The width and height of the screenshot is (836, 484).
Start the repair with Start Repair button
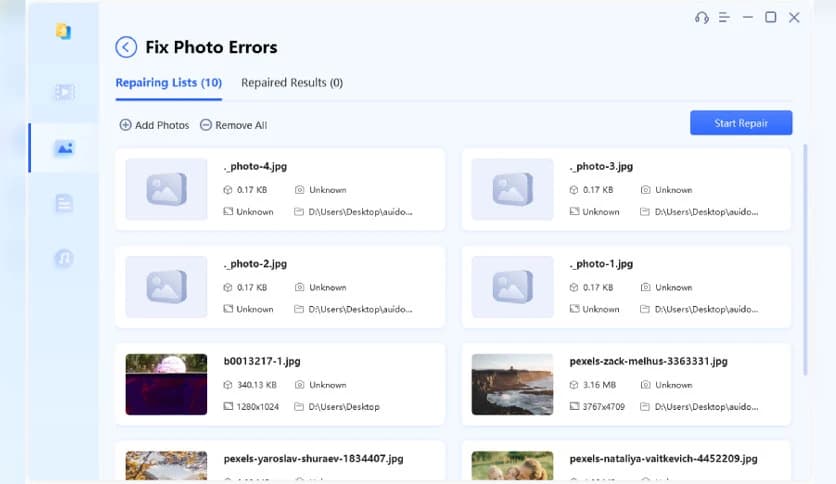point(741,123)
